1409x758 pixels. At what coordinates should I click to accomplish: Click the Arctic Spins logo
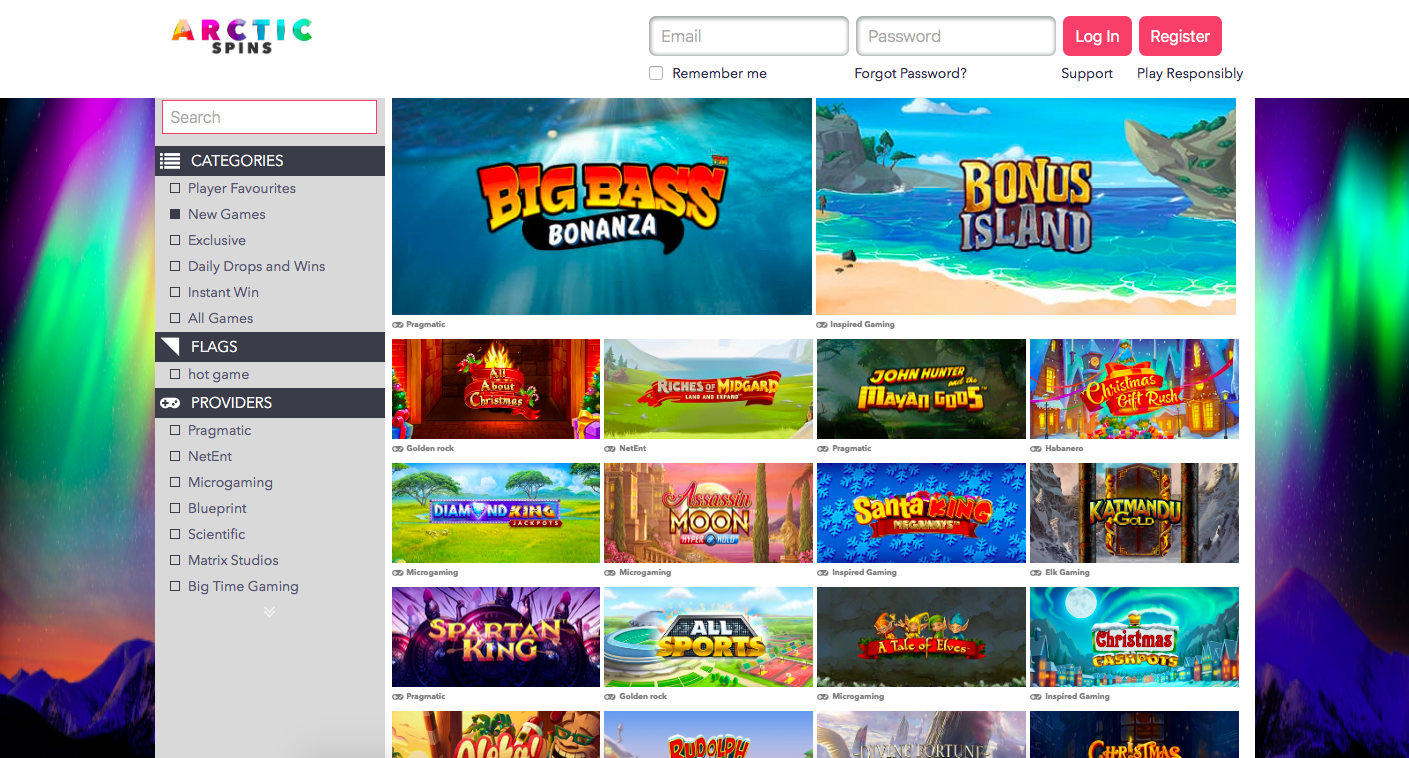(x=242, y=35)
